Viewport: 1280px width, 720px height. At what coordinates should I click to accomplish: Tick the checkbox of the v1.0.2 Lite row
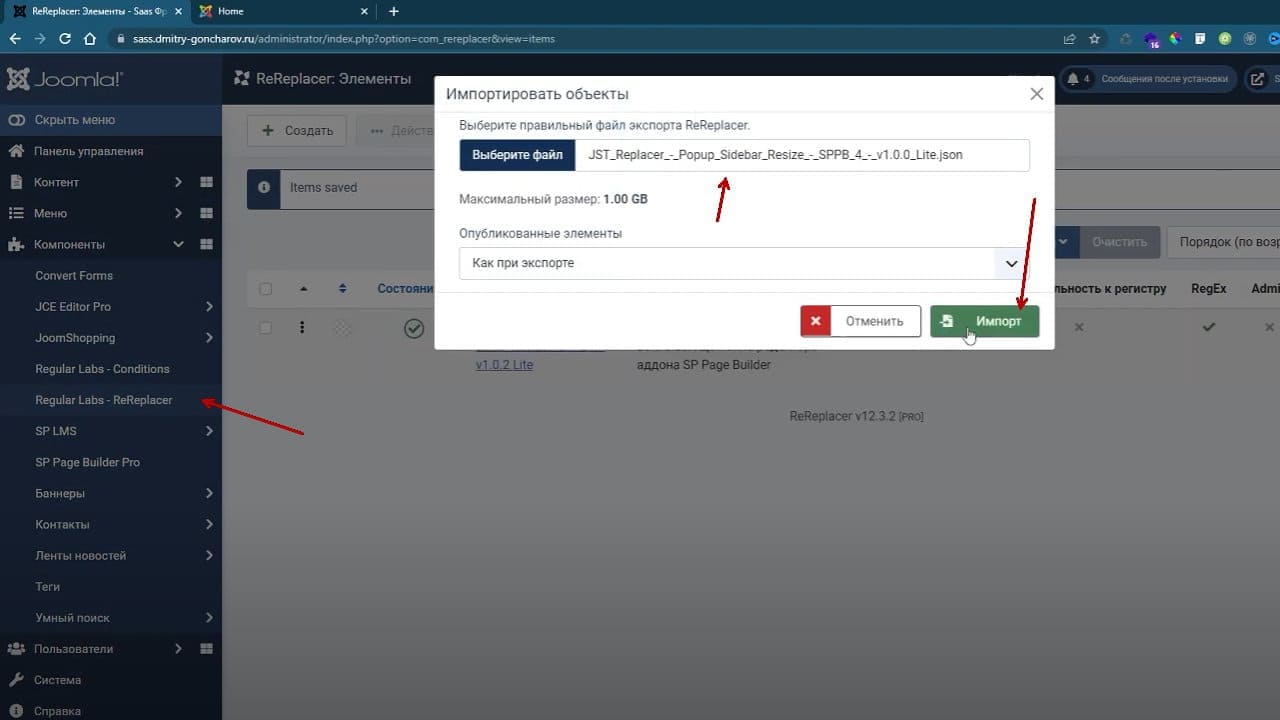(265, 328)
